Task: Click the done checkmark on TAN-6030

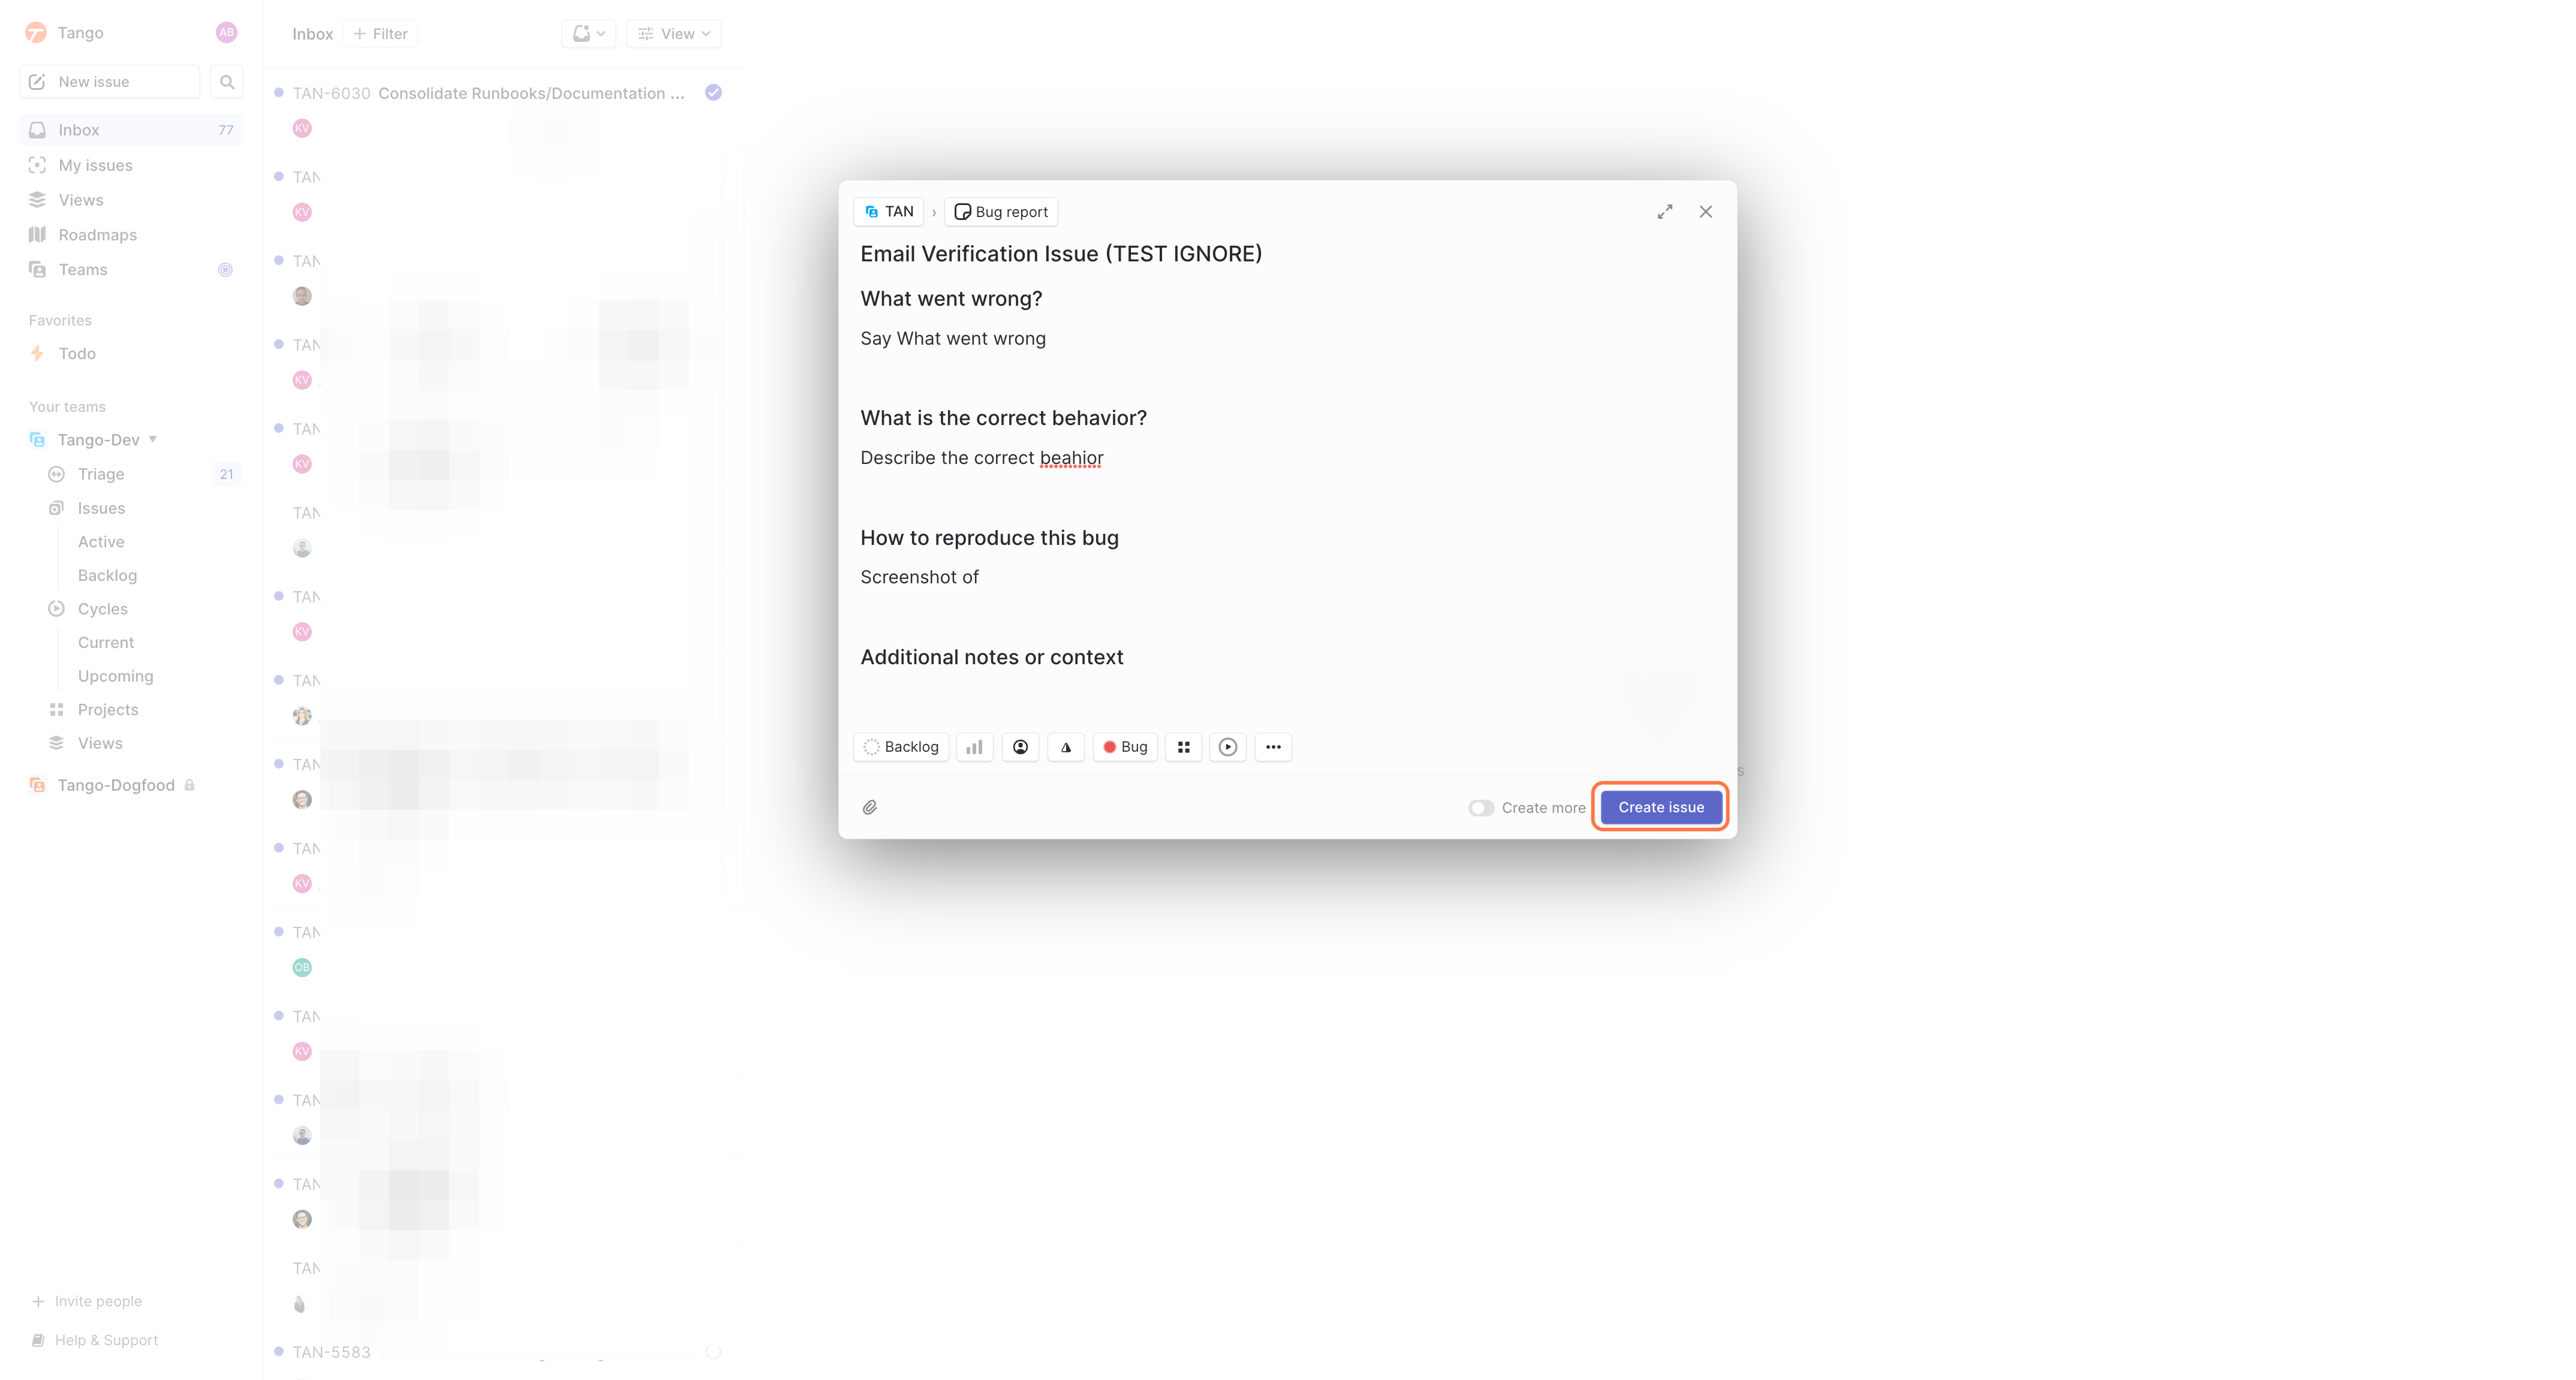Action: [713, 93]
